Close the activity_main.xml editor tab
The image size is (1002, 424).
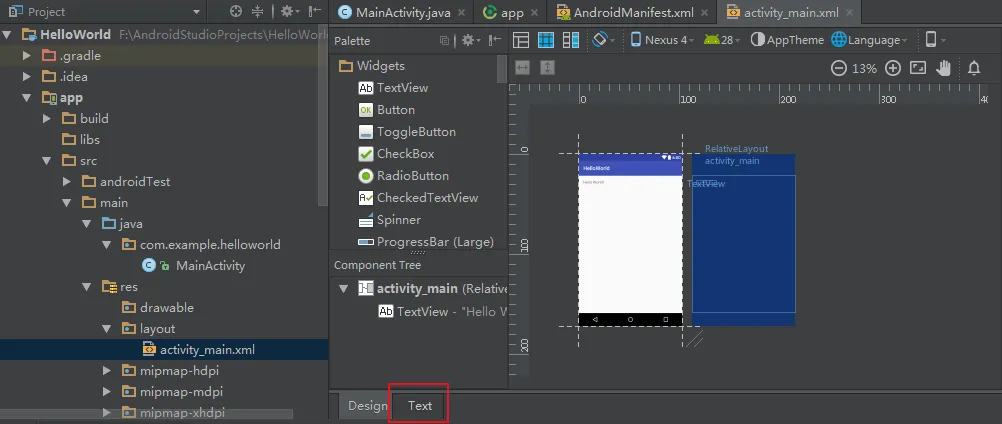click(850, 13)
